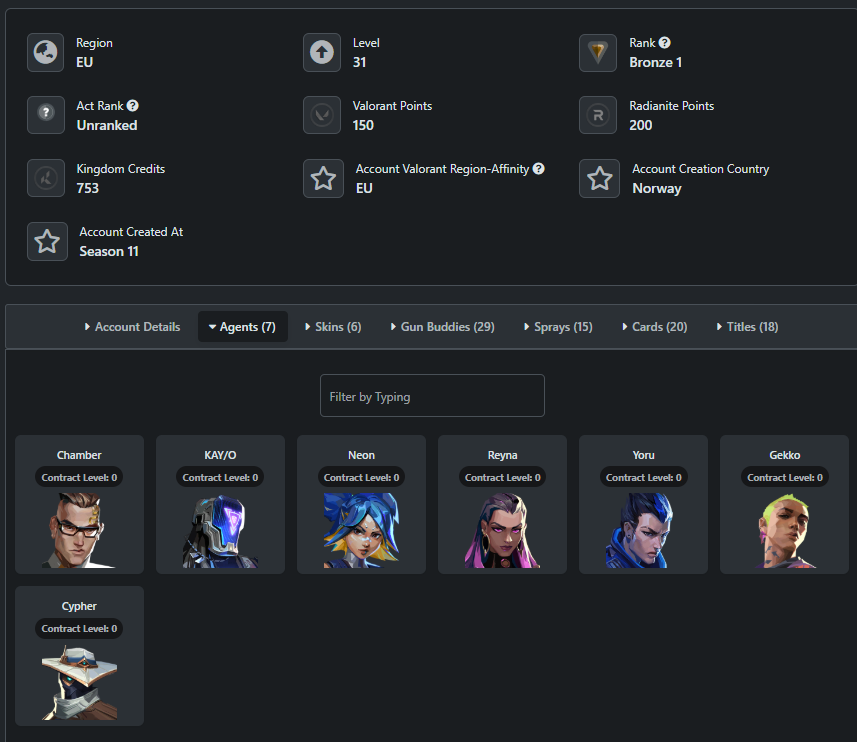Image resolution: width=857 pixels, height=742 pixels.
Task: Focus the Filter by Typing field
Action: (432, 396)
